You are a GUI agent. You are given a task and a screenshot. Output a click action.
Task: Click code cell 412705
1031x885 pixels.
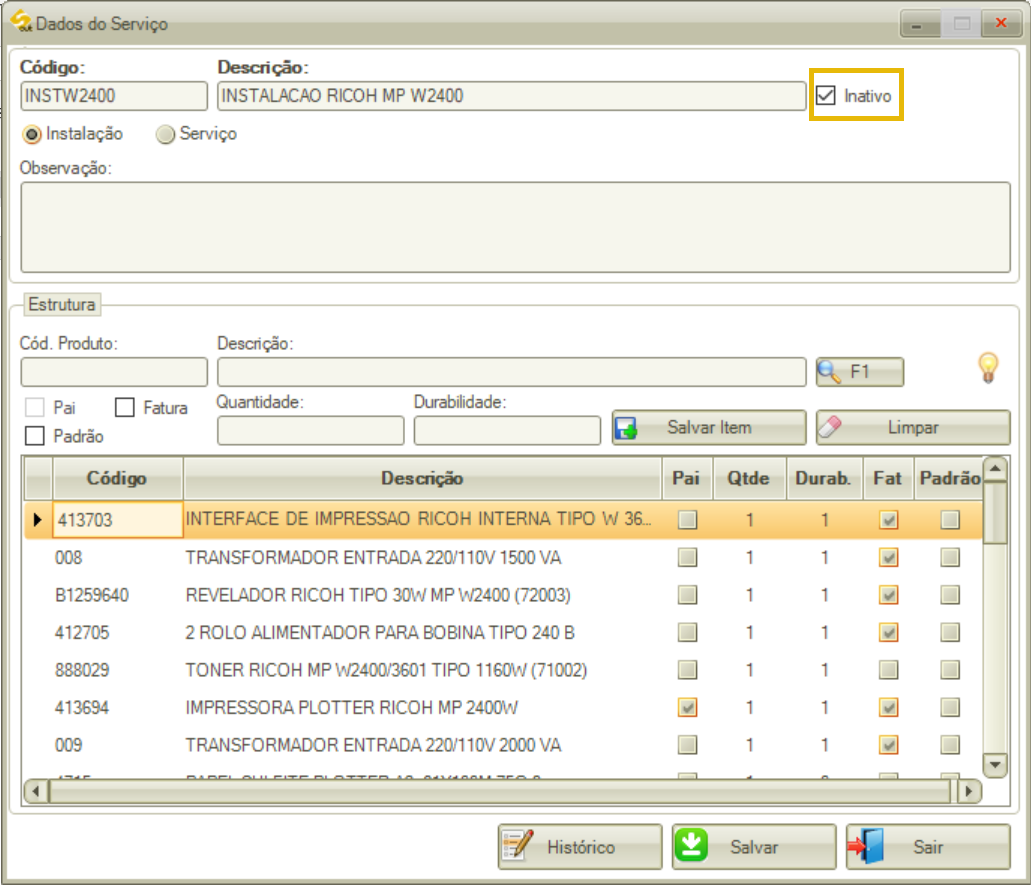pyautogui.click(x=118, y=633)
